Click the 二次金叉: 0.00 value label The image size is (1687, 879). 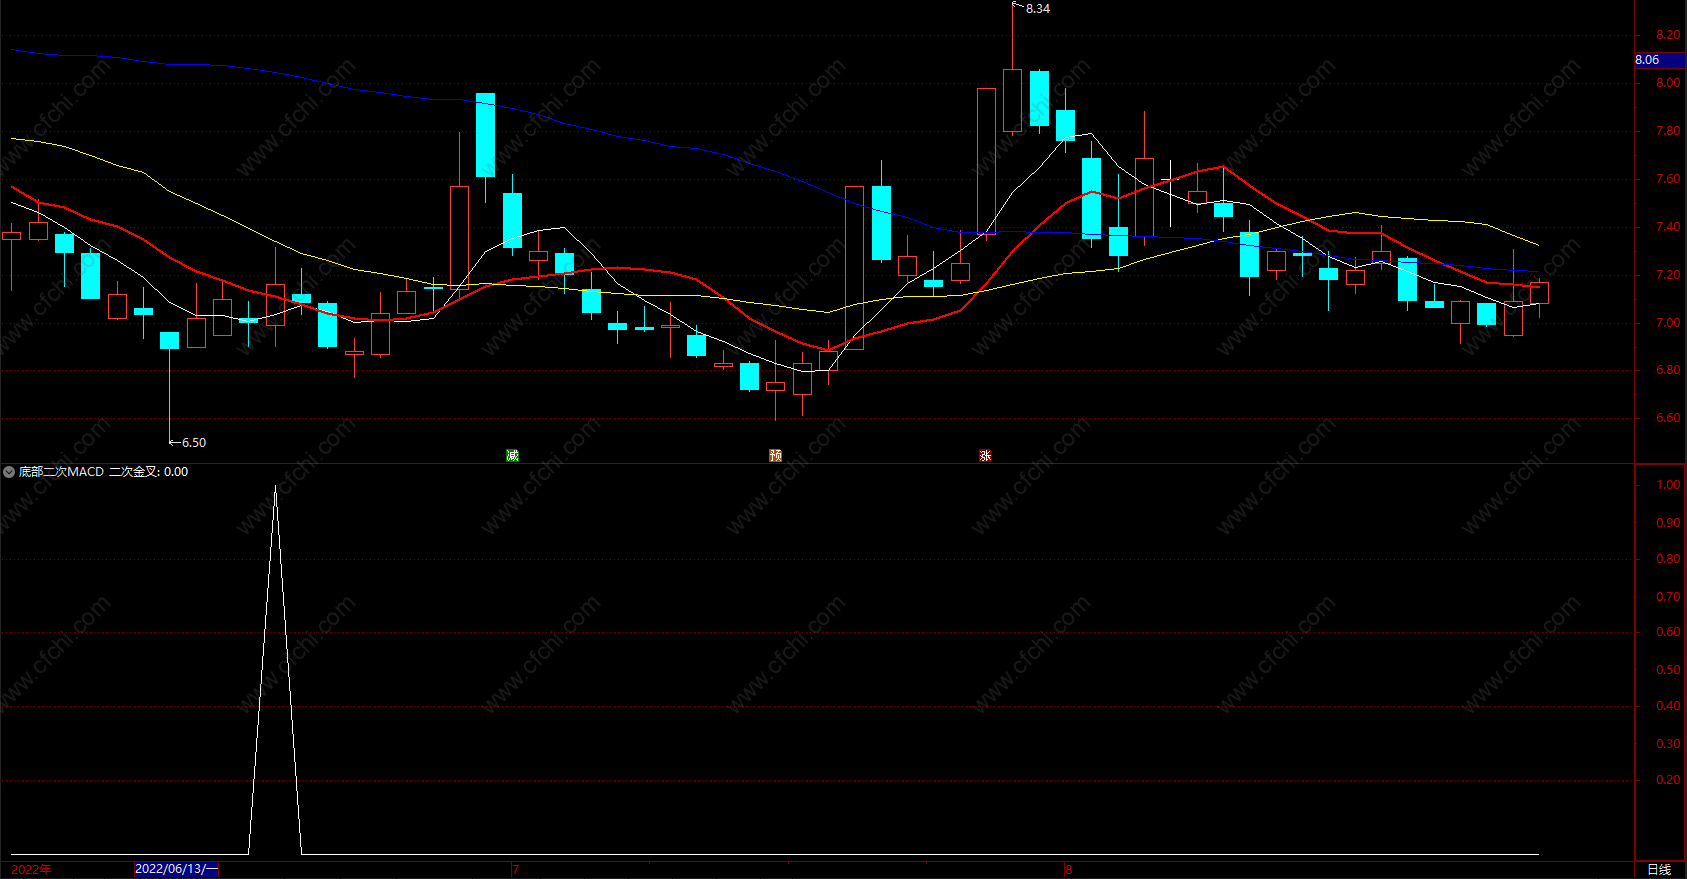coord(148,472)
